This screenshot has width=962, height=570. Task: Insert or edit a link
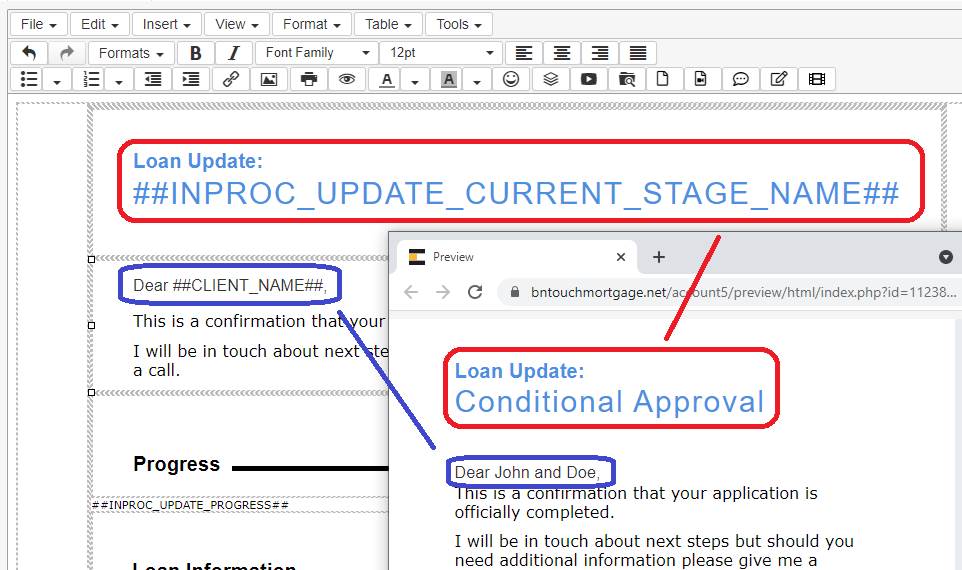[231, 79]
